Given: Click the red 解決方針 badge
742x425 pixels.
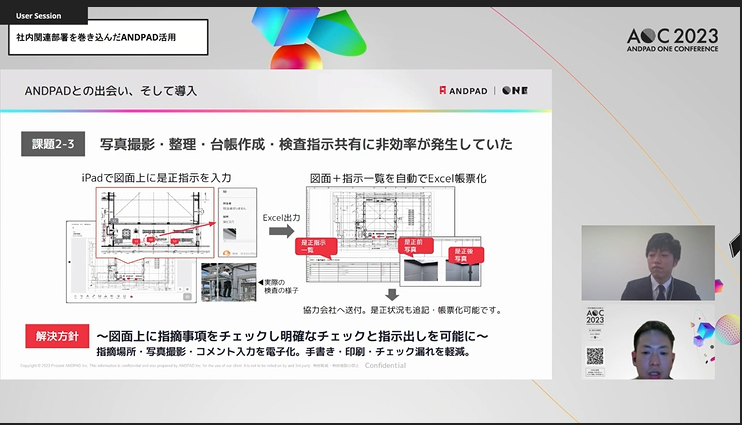Looking at the screenshot, I should [57, 336].
